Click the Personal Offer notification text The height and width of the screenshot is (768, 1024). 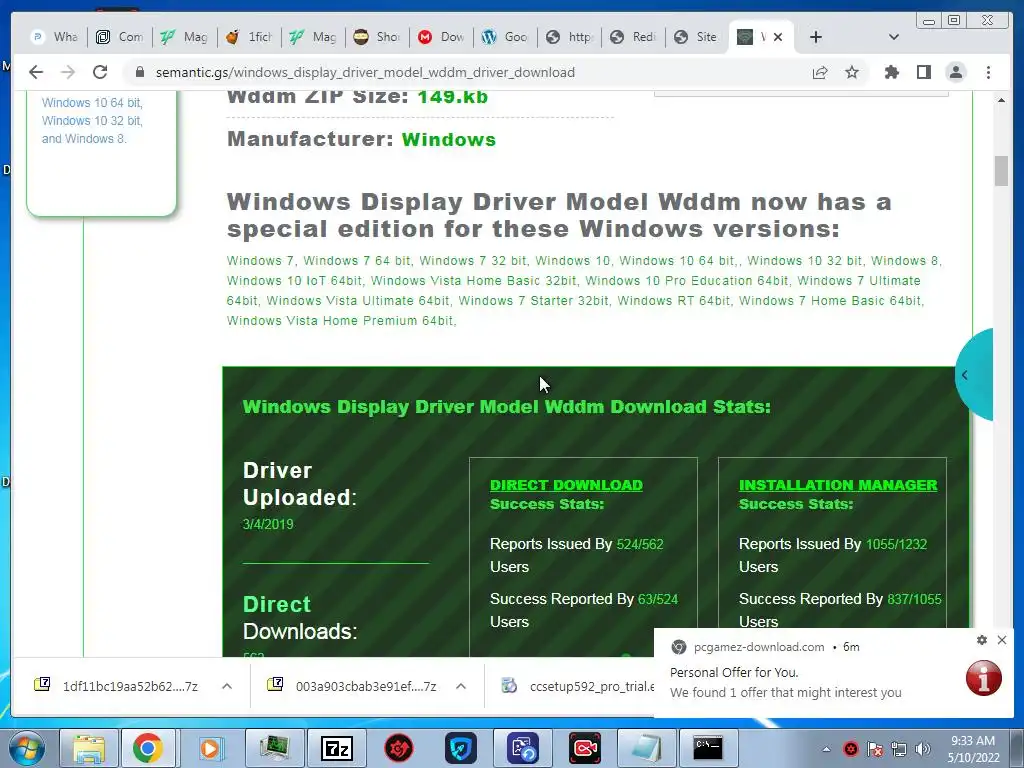[733, 672]
